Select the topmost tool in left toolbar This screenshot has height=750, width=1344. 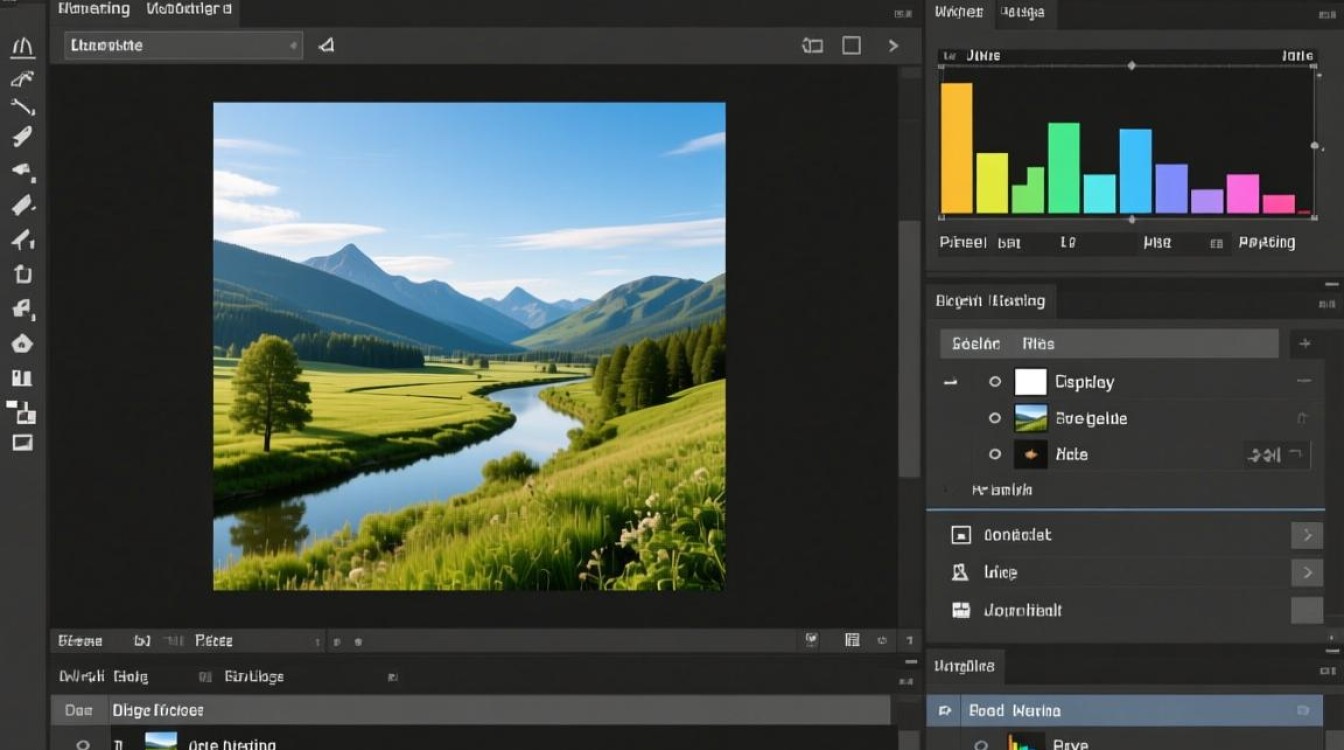click(22, 47)
